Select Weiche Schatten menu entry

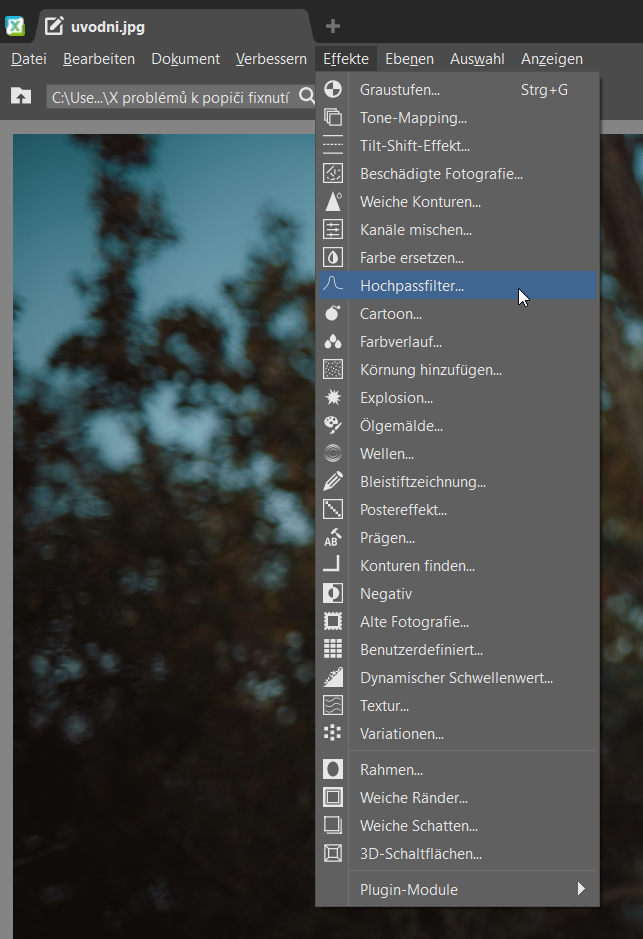[419, 826]
